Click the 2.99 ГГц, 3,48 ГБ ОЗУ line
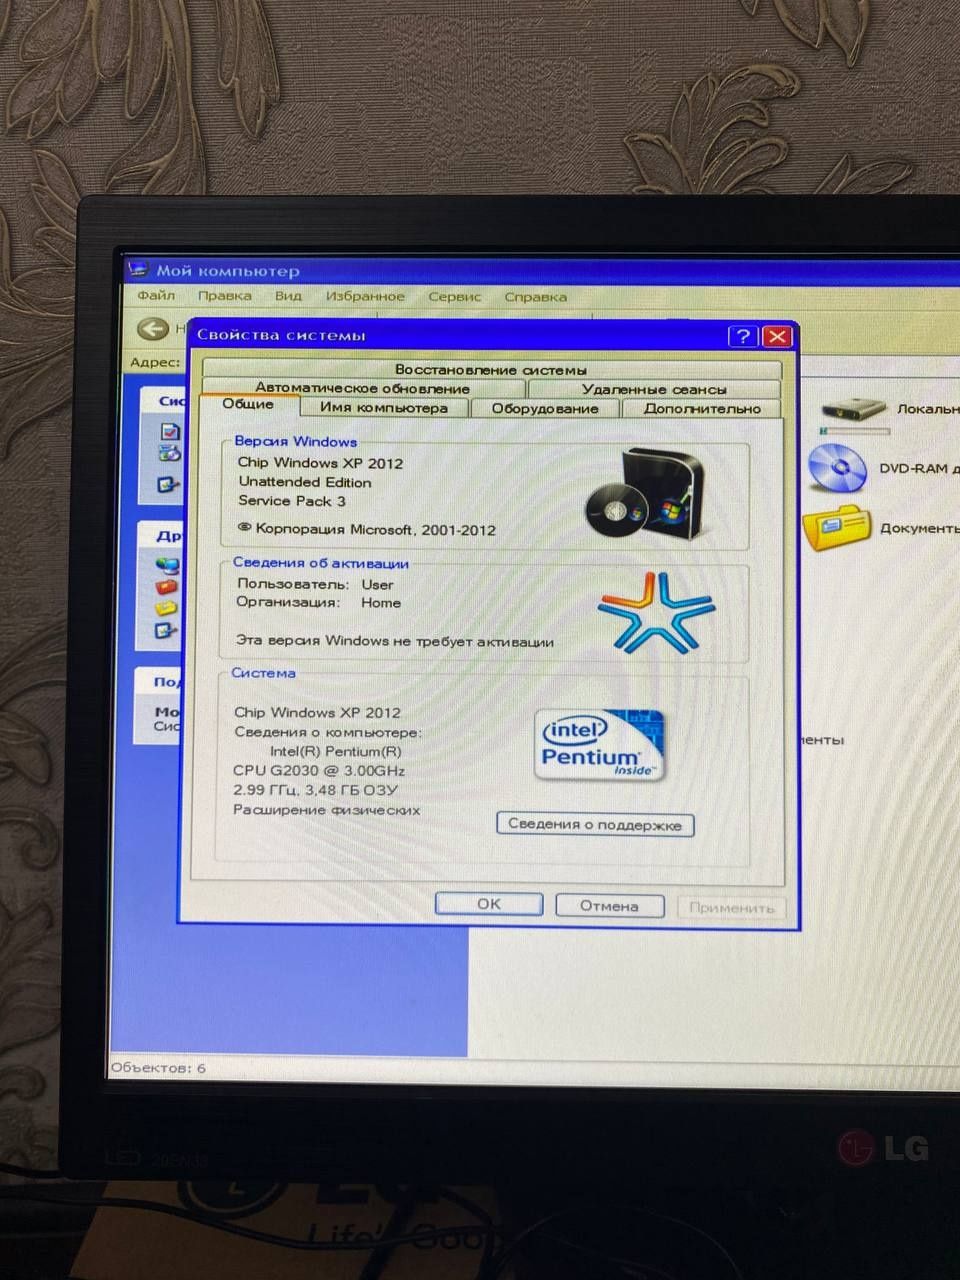This screenshot has width=960, height=1280. coord(315,790)
